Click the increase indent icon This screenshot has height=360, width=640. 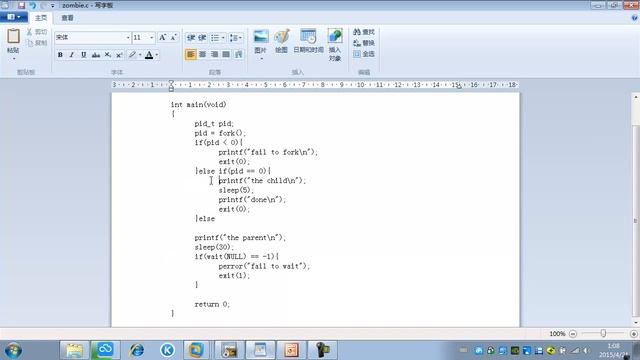point(202,38)
